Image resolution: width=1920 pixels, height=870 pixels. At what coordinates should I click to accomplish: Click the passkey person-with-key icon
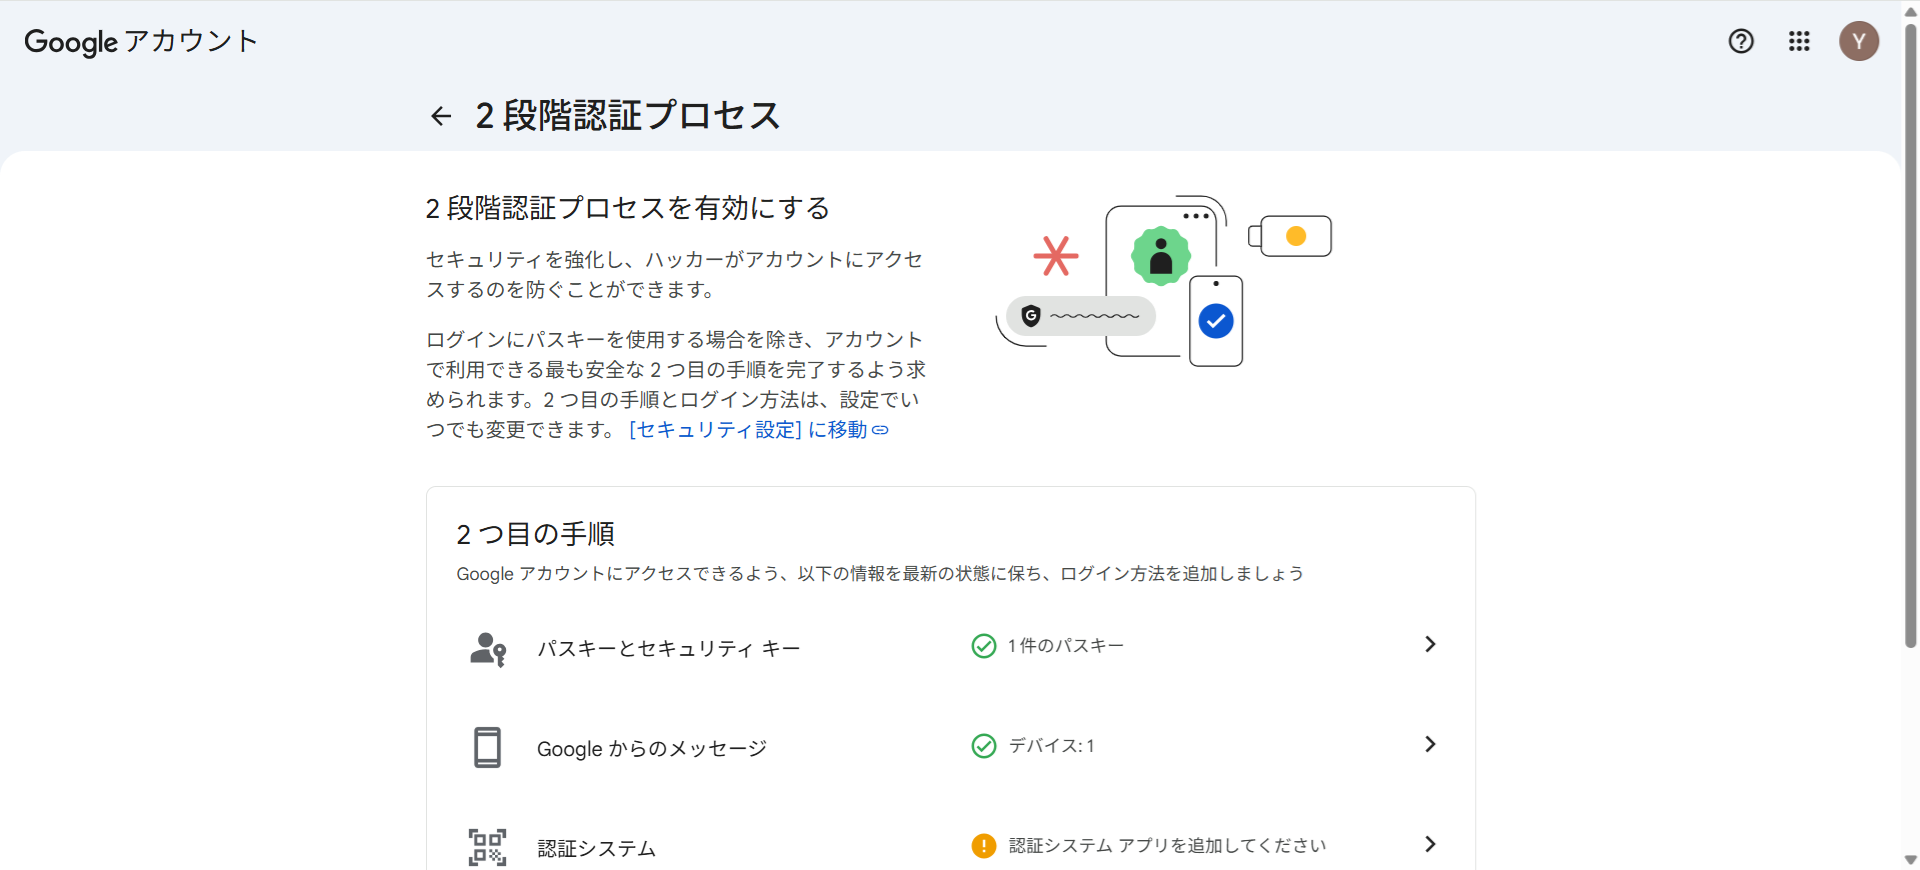488,649
